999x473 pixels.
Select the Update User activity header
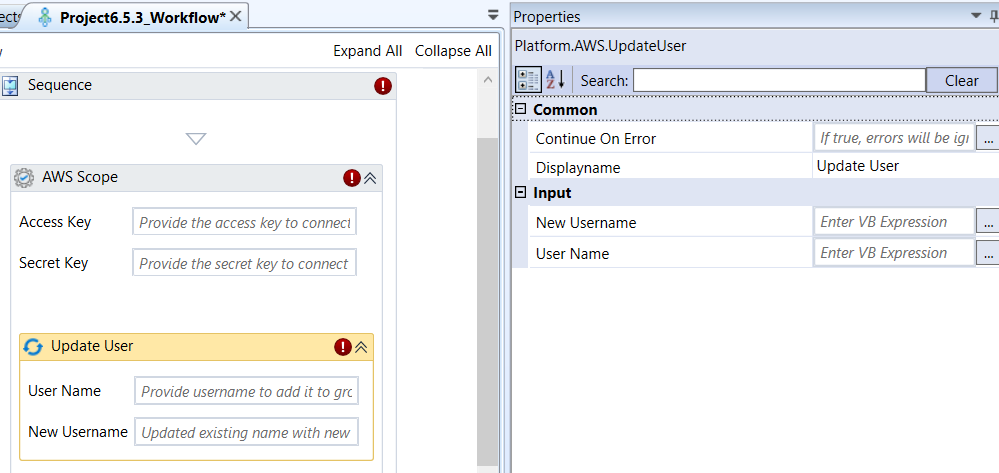[196, 347]
